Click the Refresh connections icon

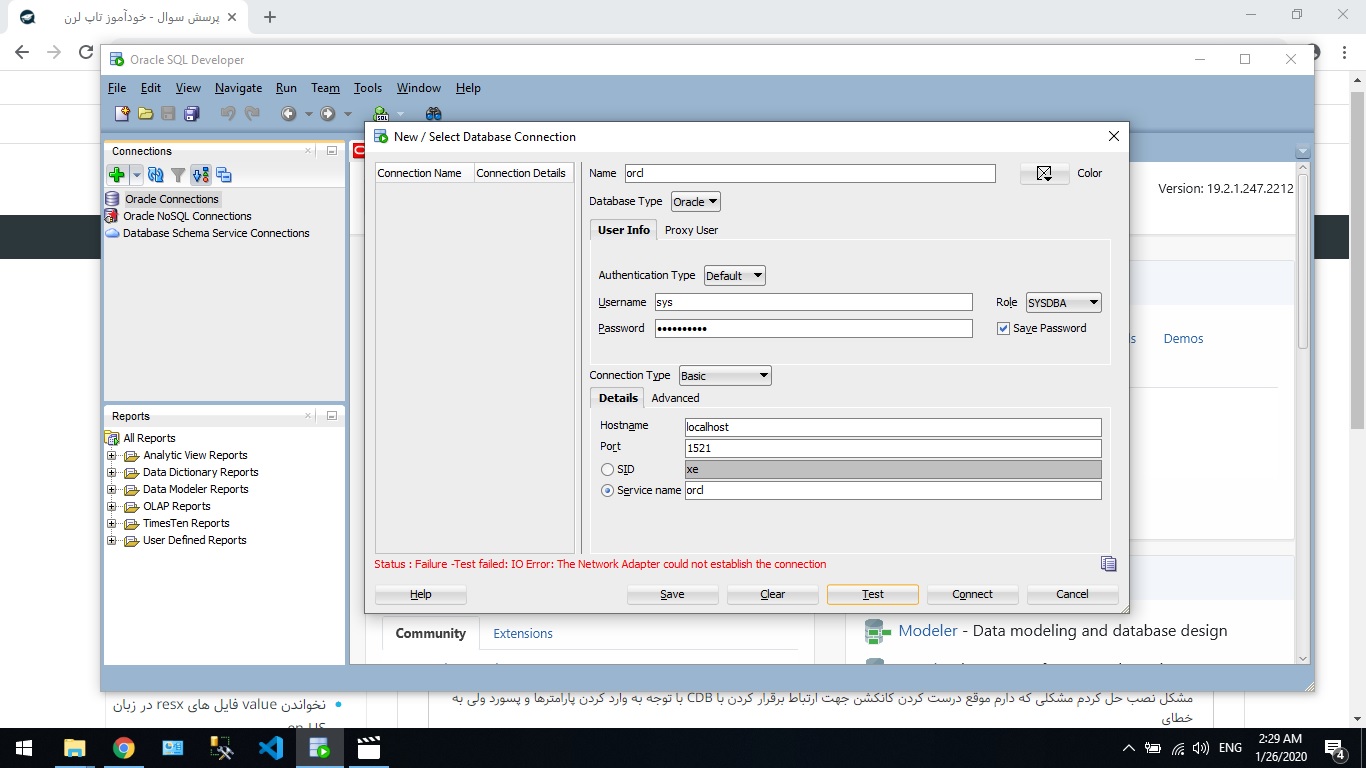[x=156, y=175]
